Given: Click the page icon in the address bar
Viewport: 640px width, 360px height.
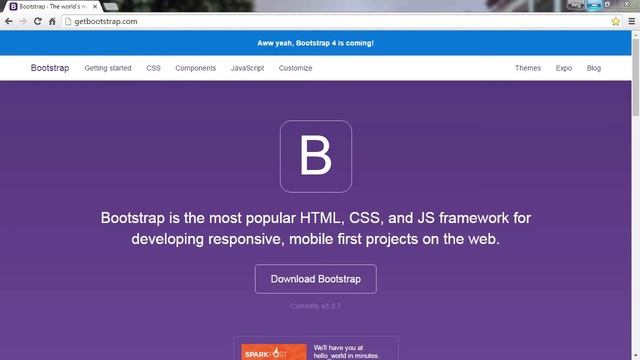Looking at the screenshot, I should [x=68, y=21].
